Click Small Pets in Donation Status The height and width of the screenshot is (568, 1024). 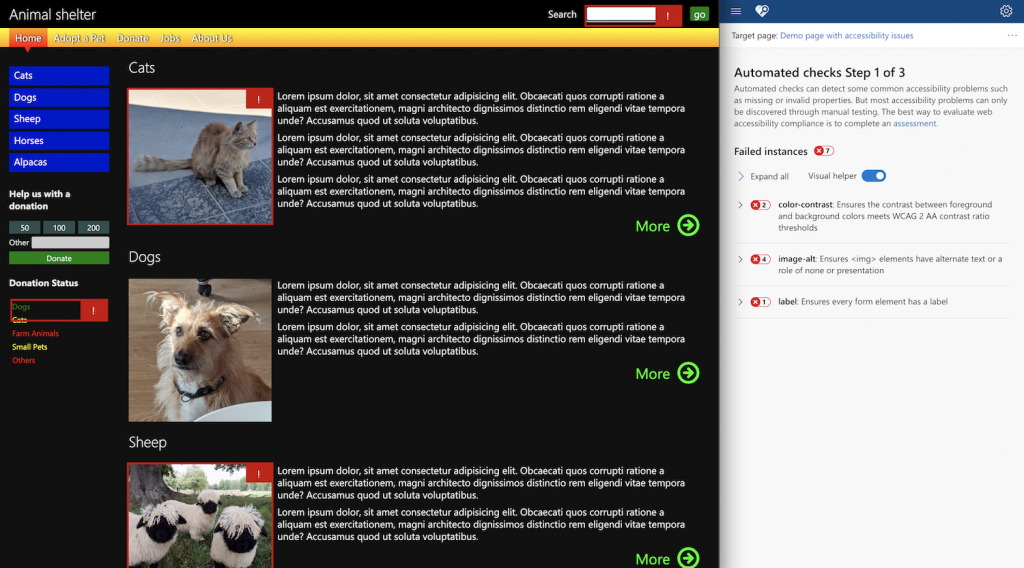(x=29, y=347)
